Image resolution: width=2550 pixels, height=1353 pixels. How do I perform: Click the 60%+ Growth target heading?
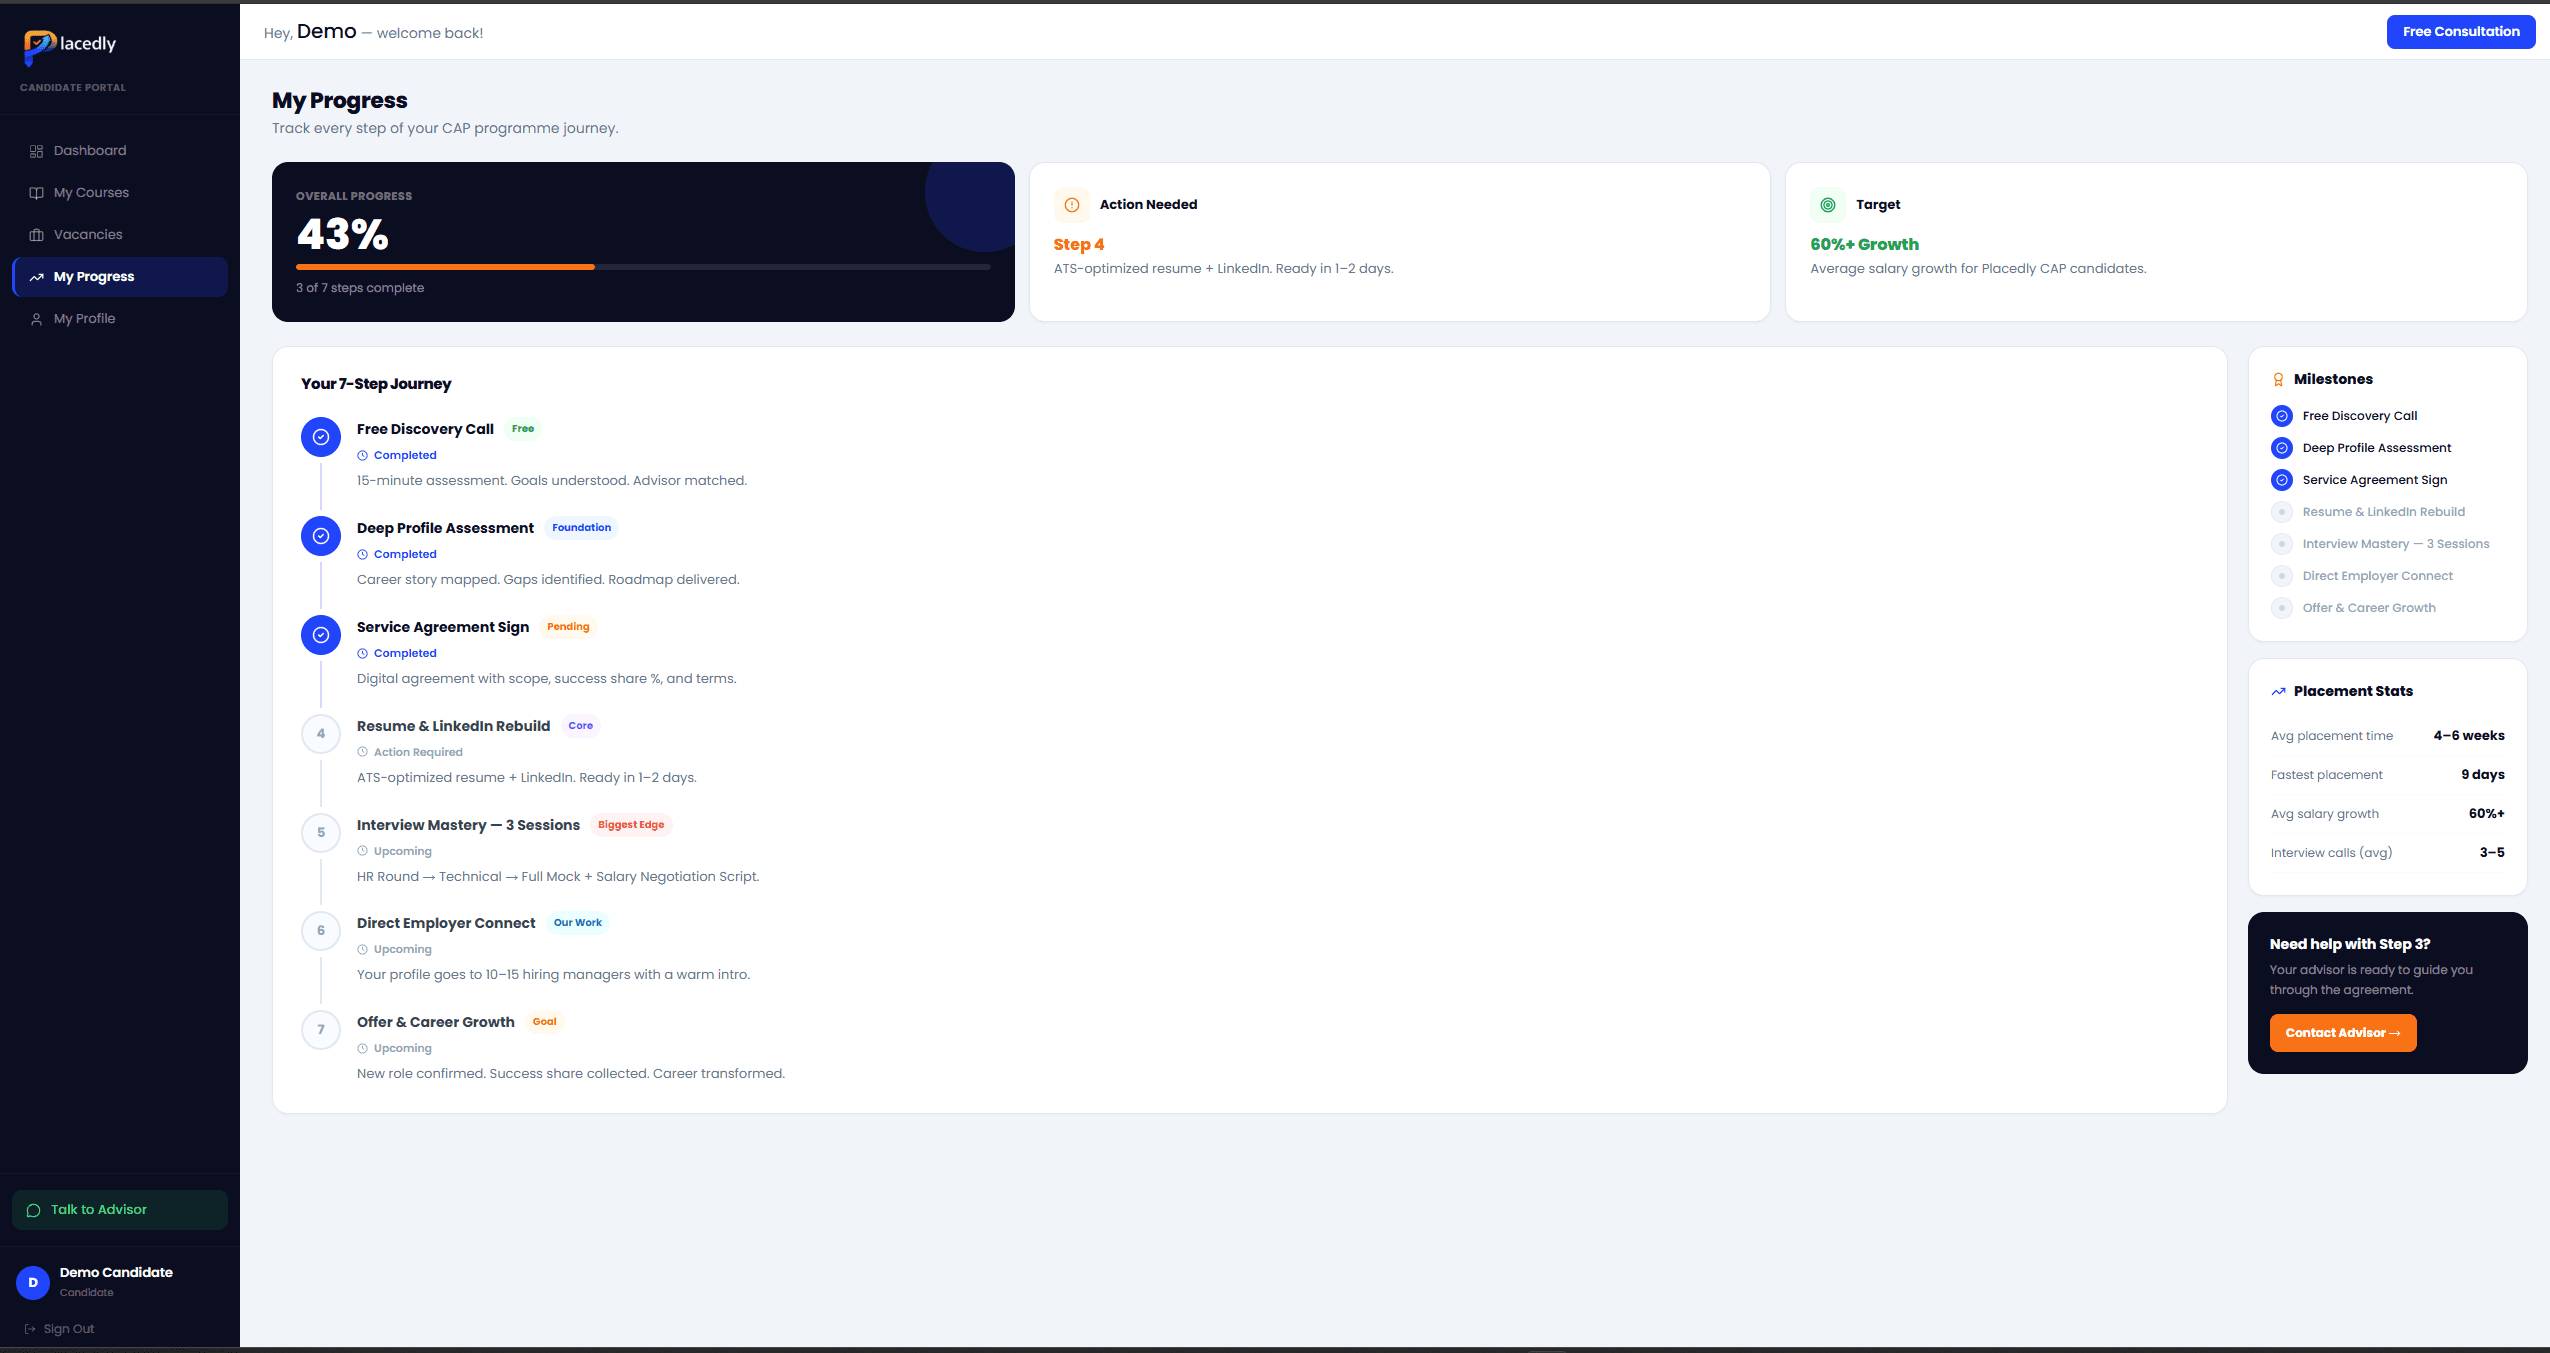[x=1865, y=245]
